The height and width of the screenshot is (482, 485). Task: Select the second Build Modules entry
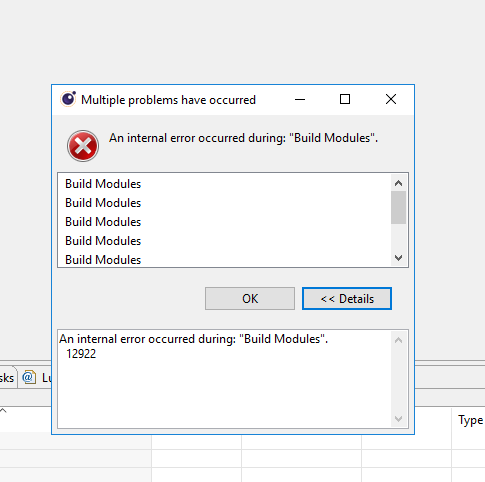click(103, 203)
